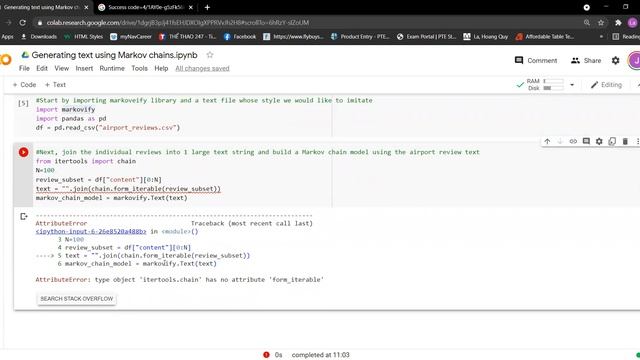Mirror cell in tab icon
This screenshot has height=360, width=640.
coord(612,141)
